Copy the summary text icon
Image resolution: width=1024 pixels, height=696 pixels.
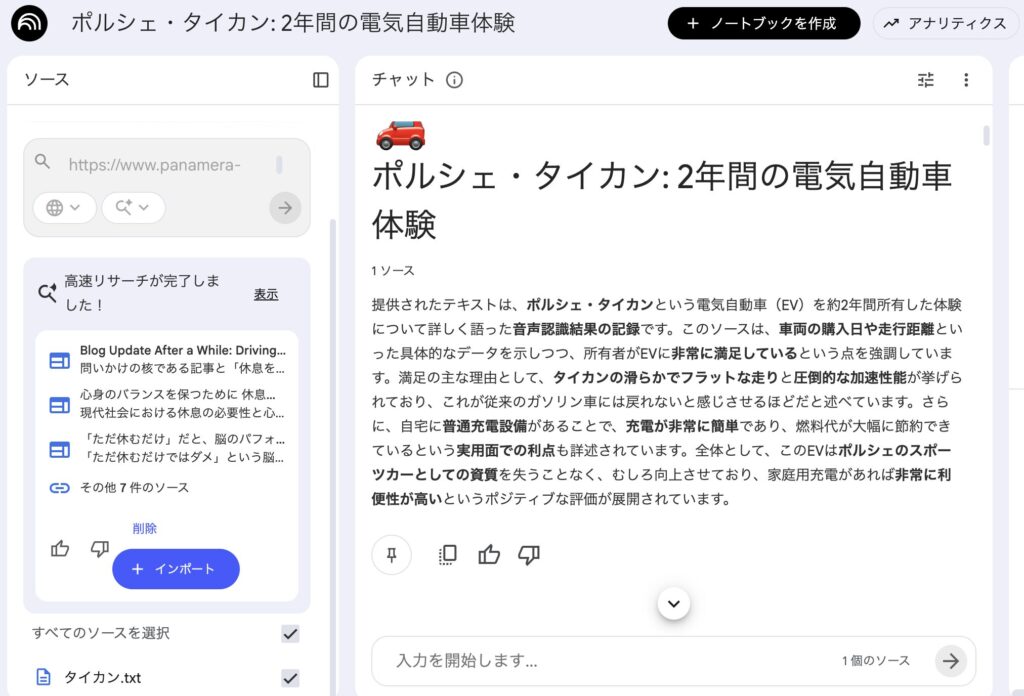447,555
